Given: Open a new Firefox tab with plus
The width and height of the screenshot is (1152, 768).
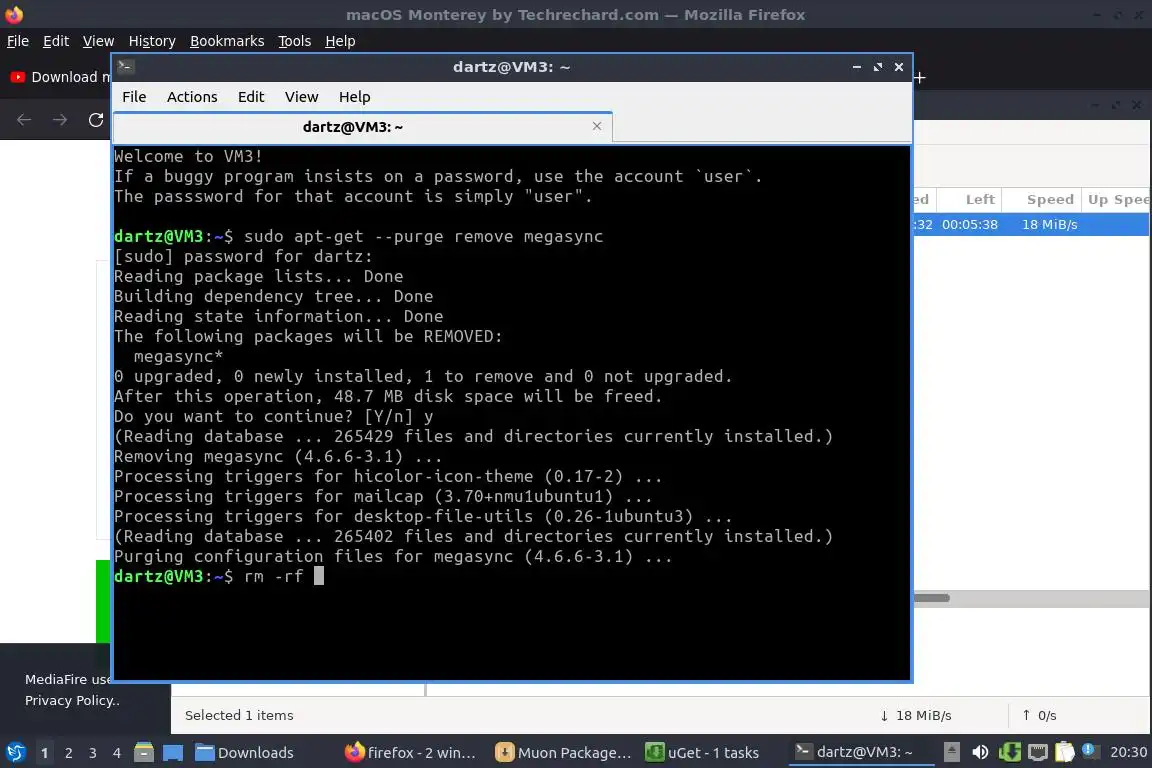Looking at the screenshot, I should coord(920,77).
